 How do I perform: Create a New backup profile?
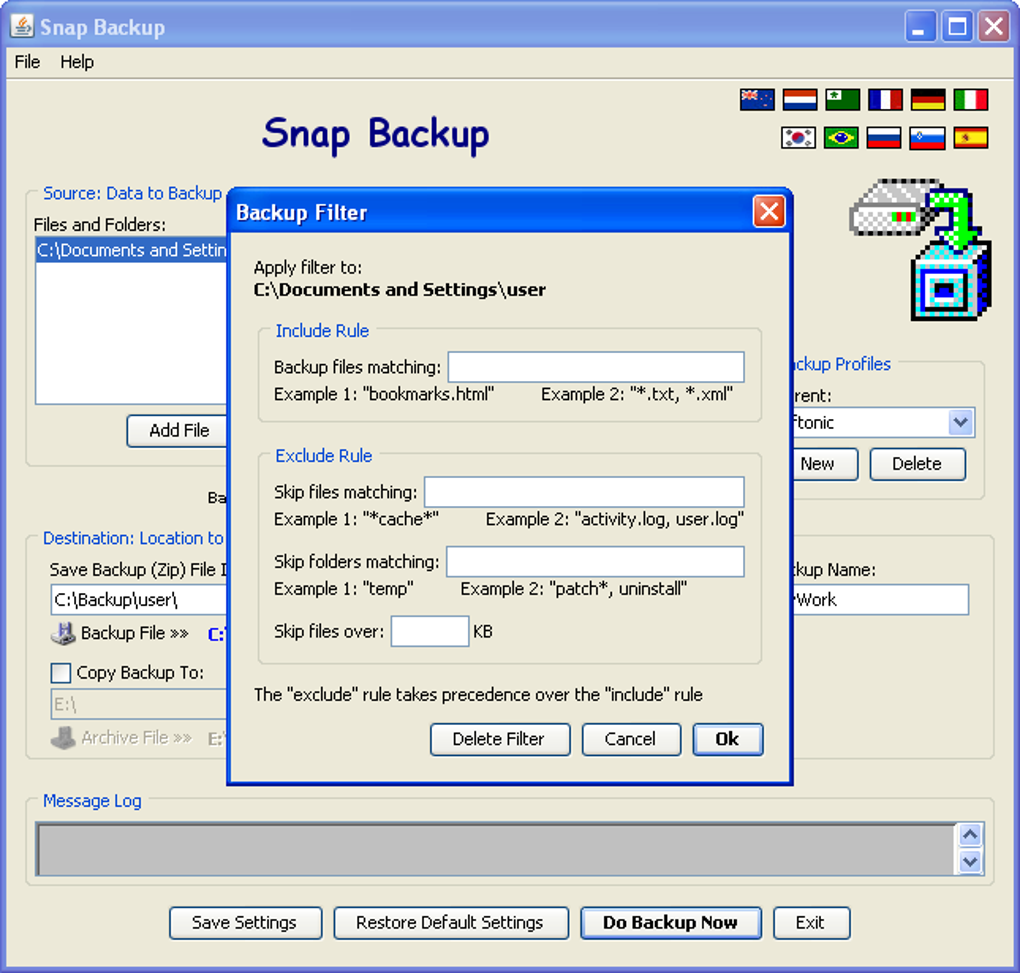[x=825, y=464]
